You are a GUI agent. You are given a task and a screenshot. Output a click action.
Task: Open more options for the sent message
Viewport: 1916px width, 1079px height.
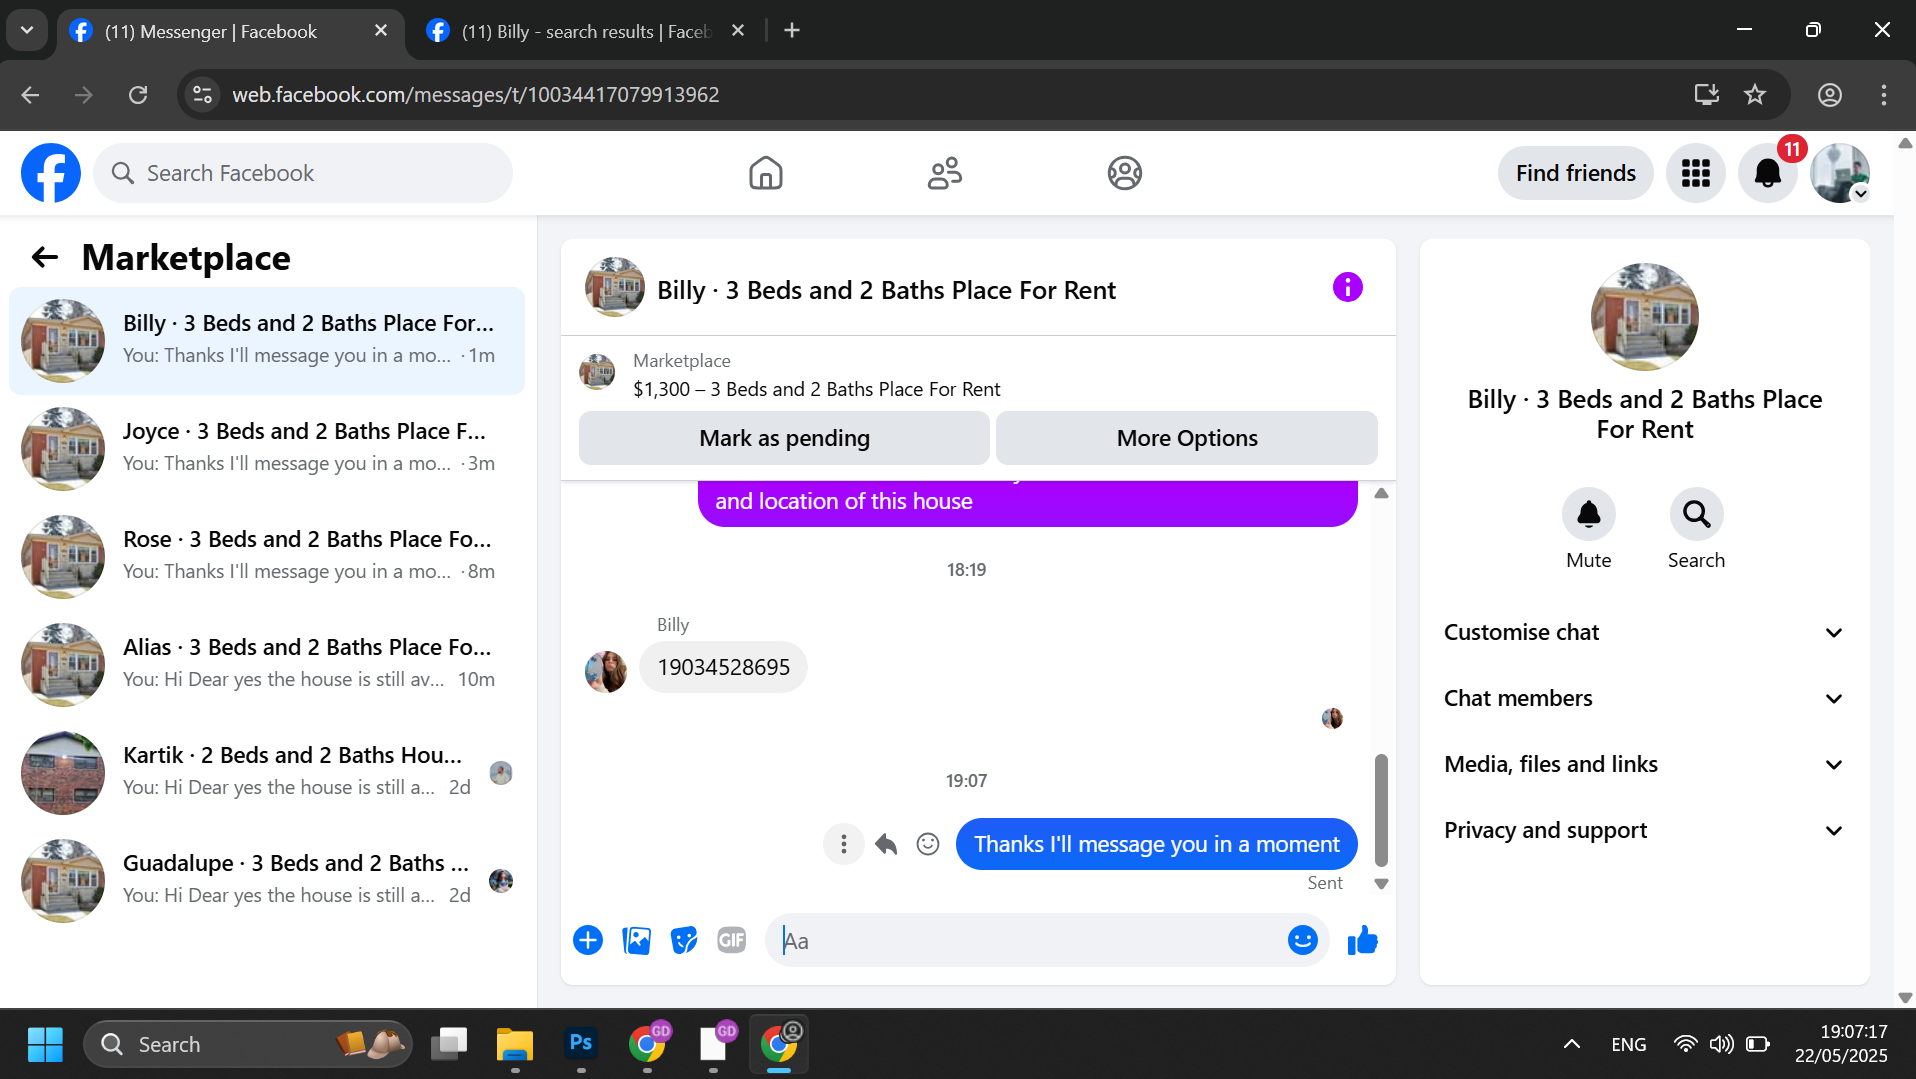tap(843, 844)
